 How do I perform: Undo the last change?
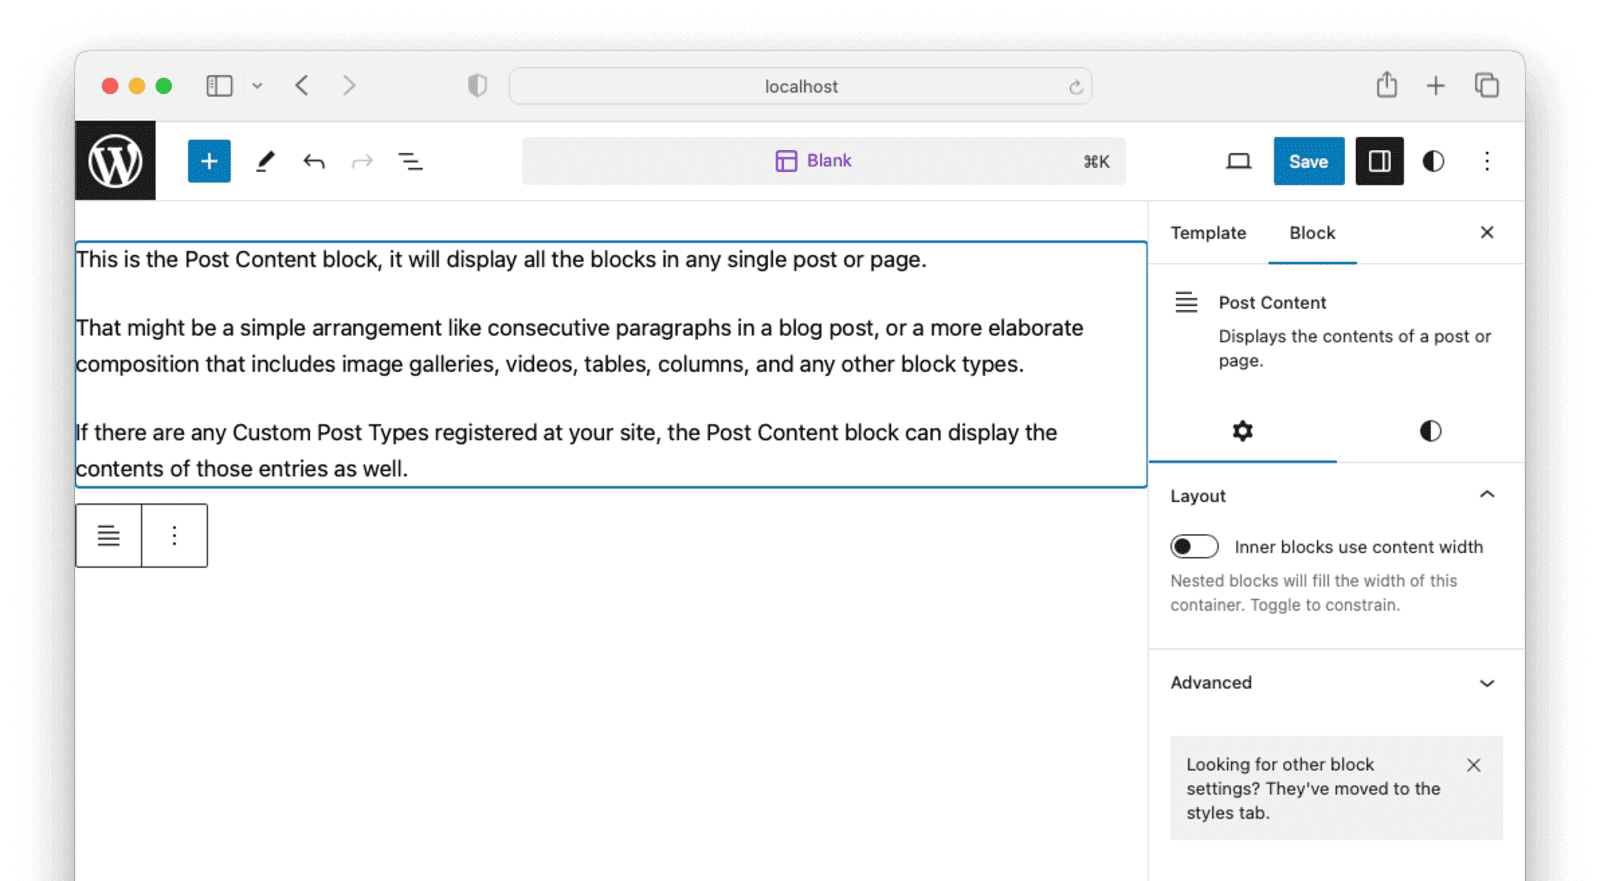pyautogui.click(x=314, y=161)
